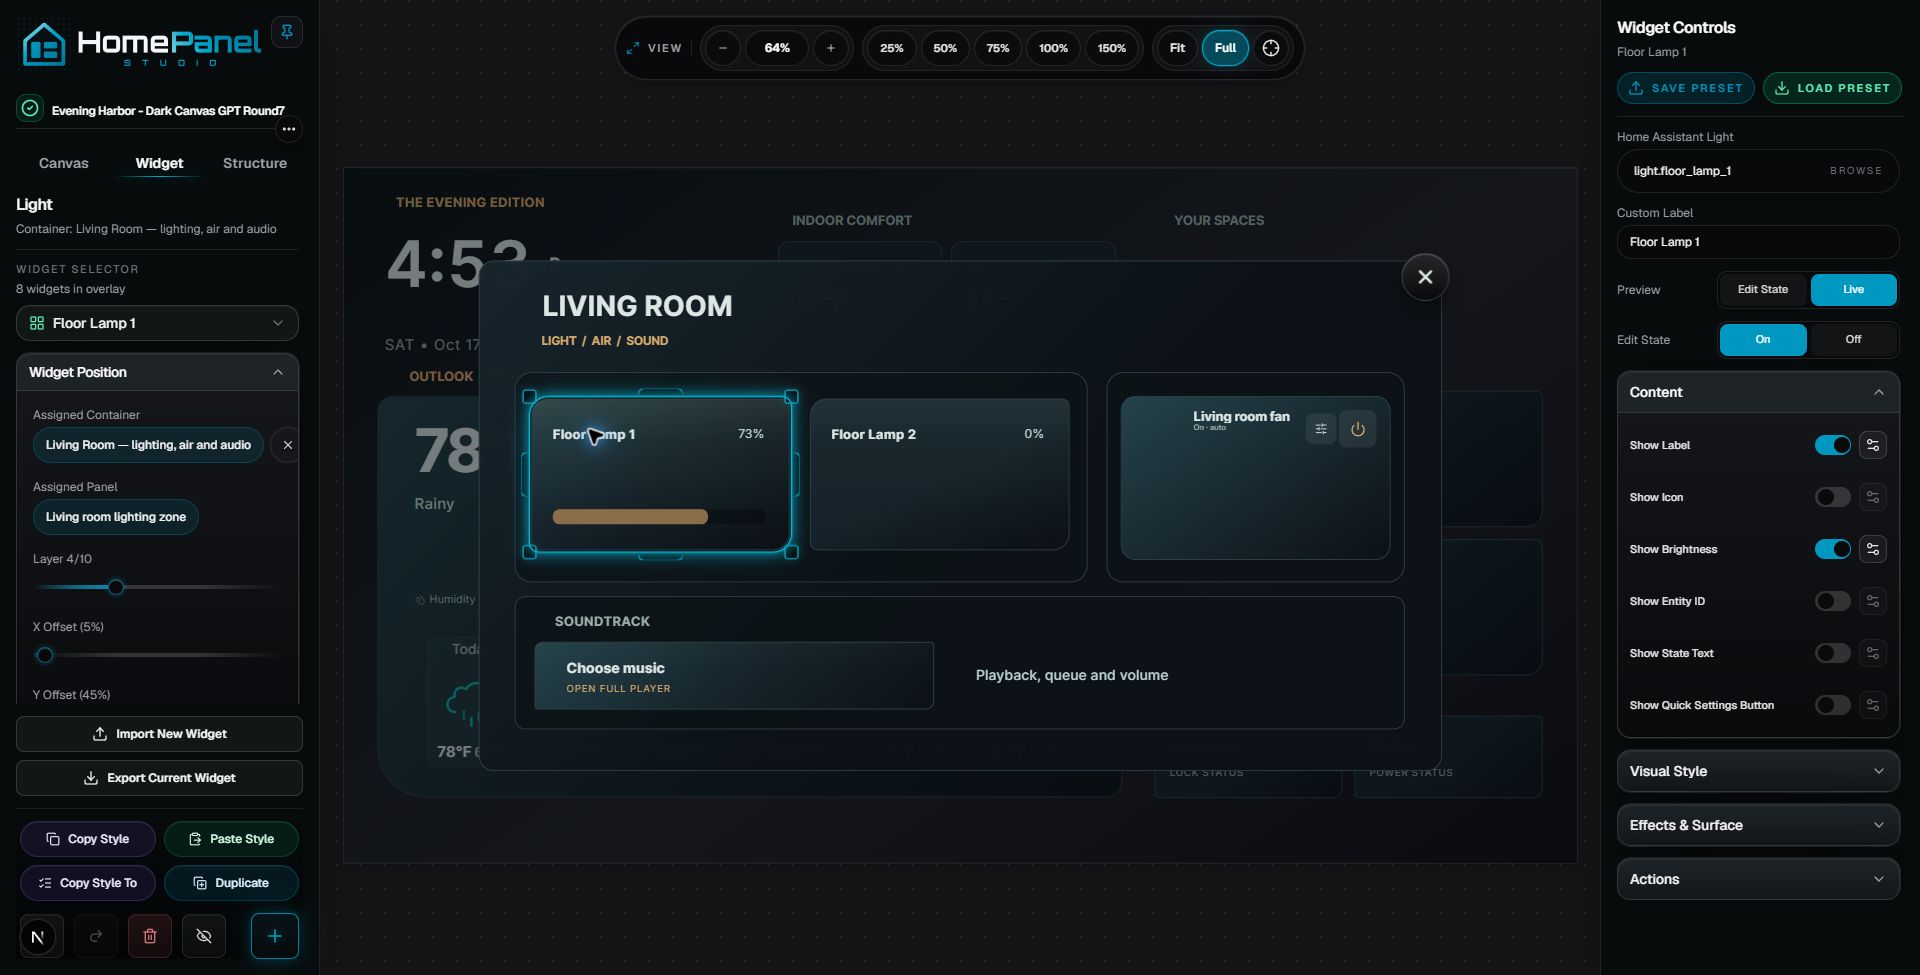Click the Floor Lamp 1 brightness bar

coord(659,517)
